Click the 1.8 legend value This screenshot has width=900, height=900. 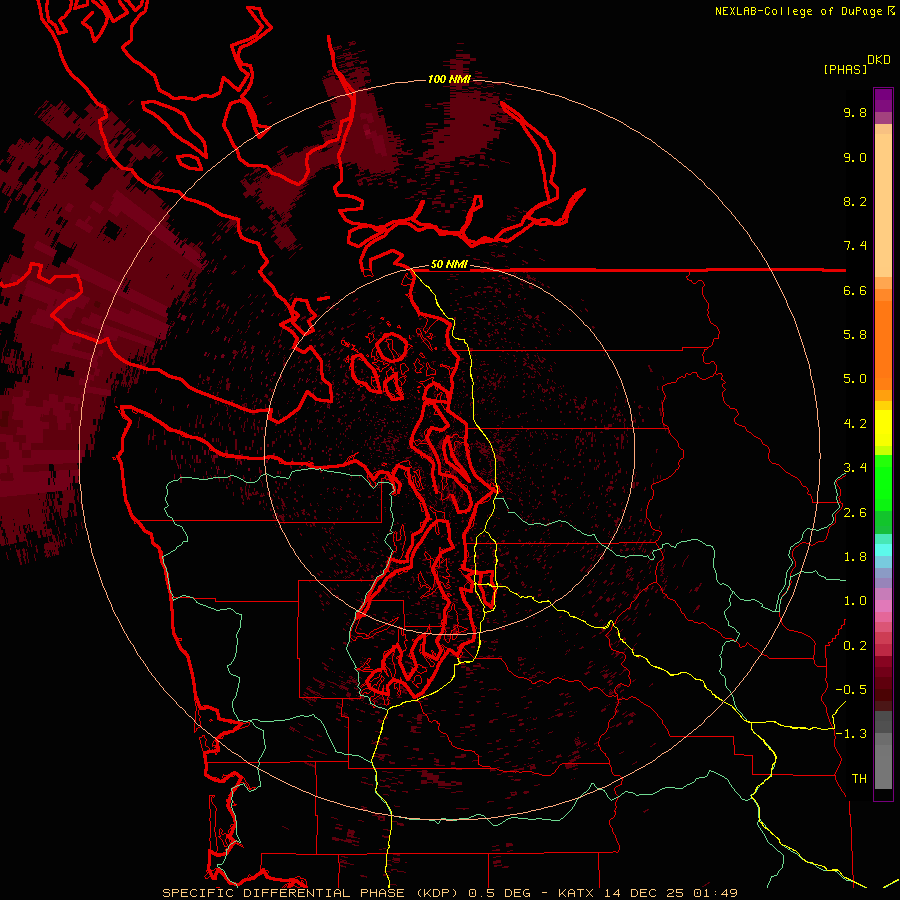pyautogui.click(x=855, y=557)
